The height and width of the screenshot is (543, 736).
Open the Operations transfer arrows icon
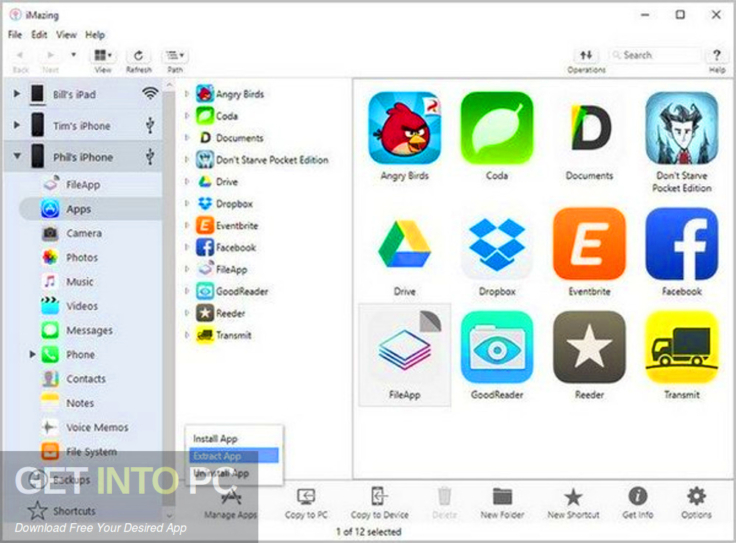[586, 55]
